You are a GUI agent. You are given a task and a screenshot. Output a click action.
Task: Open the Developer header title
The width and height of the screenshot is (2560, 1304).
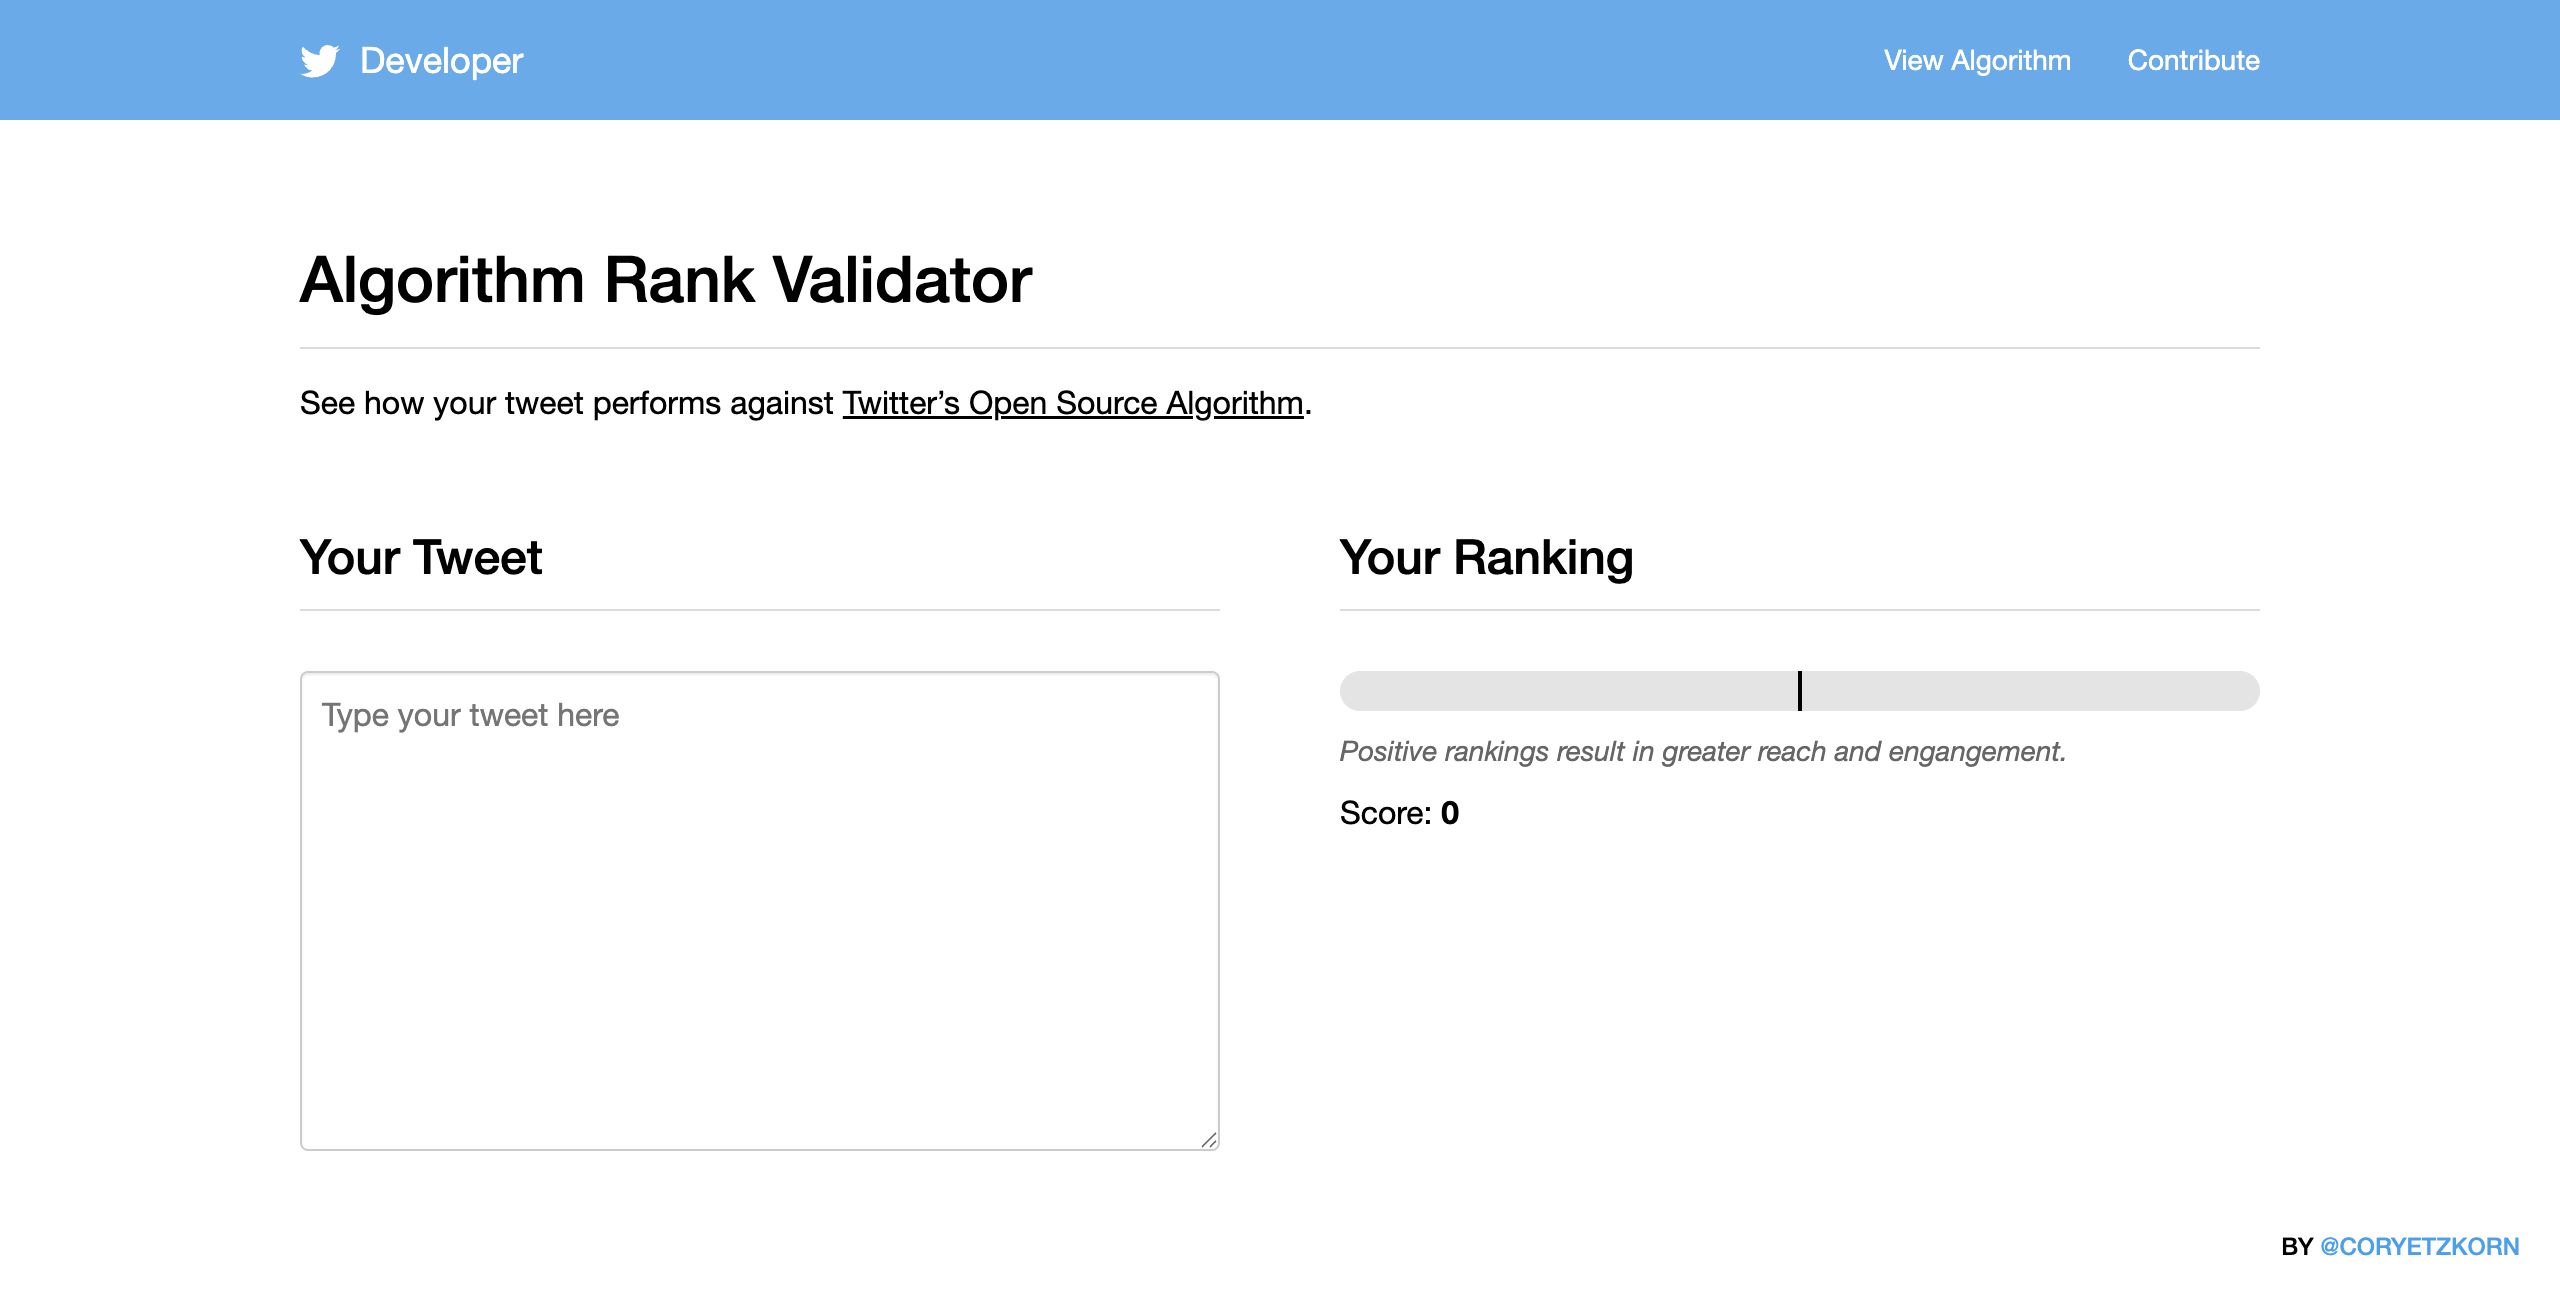click(x=441, y=61)
